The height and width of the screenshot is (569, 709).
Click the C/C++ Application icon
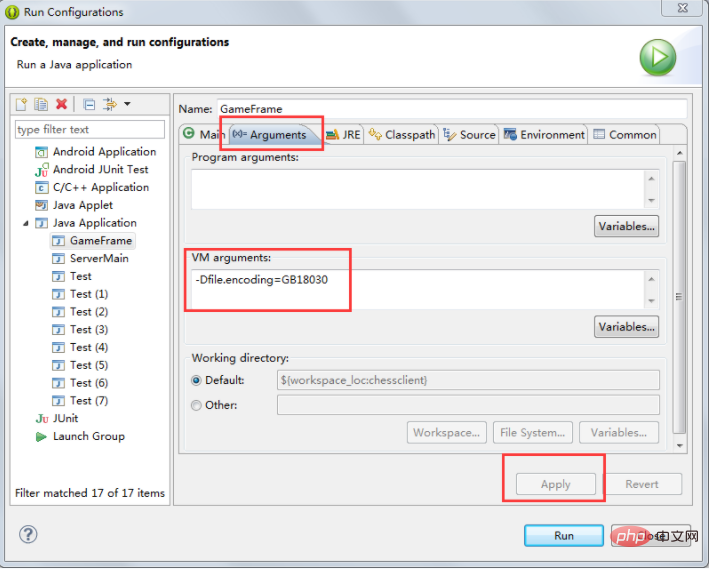pyautogui.click(x=41, y=188)
